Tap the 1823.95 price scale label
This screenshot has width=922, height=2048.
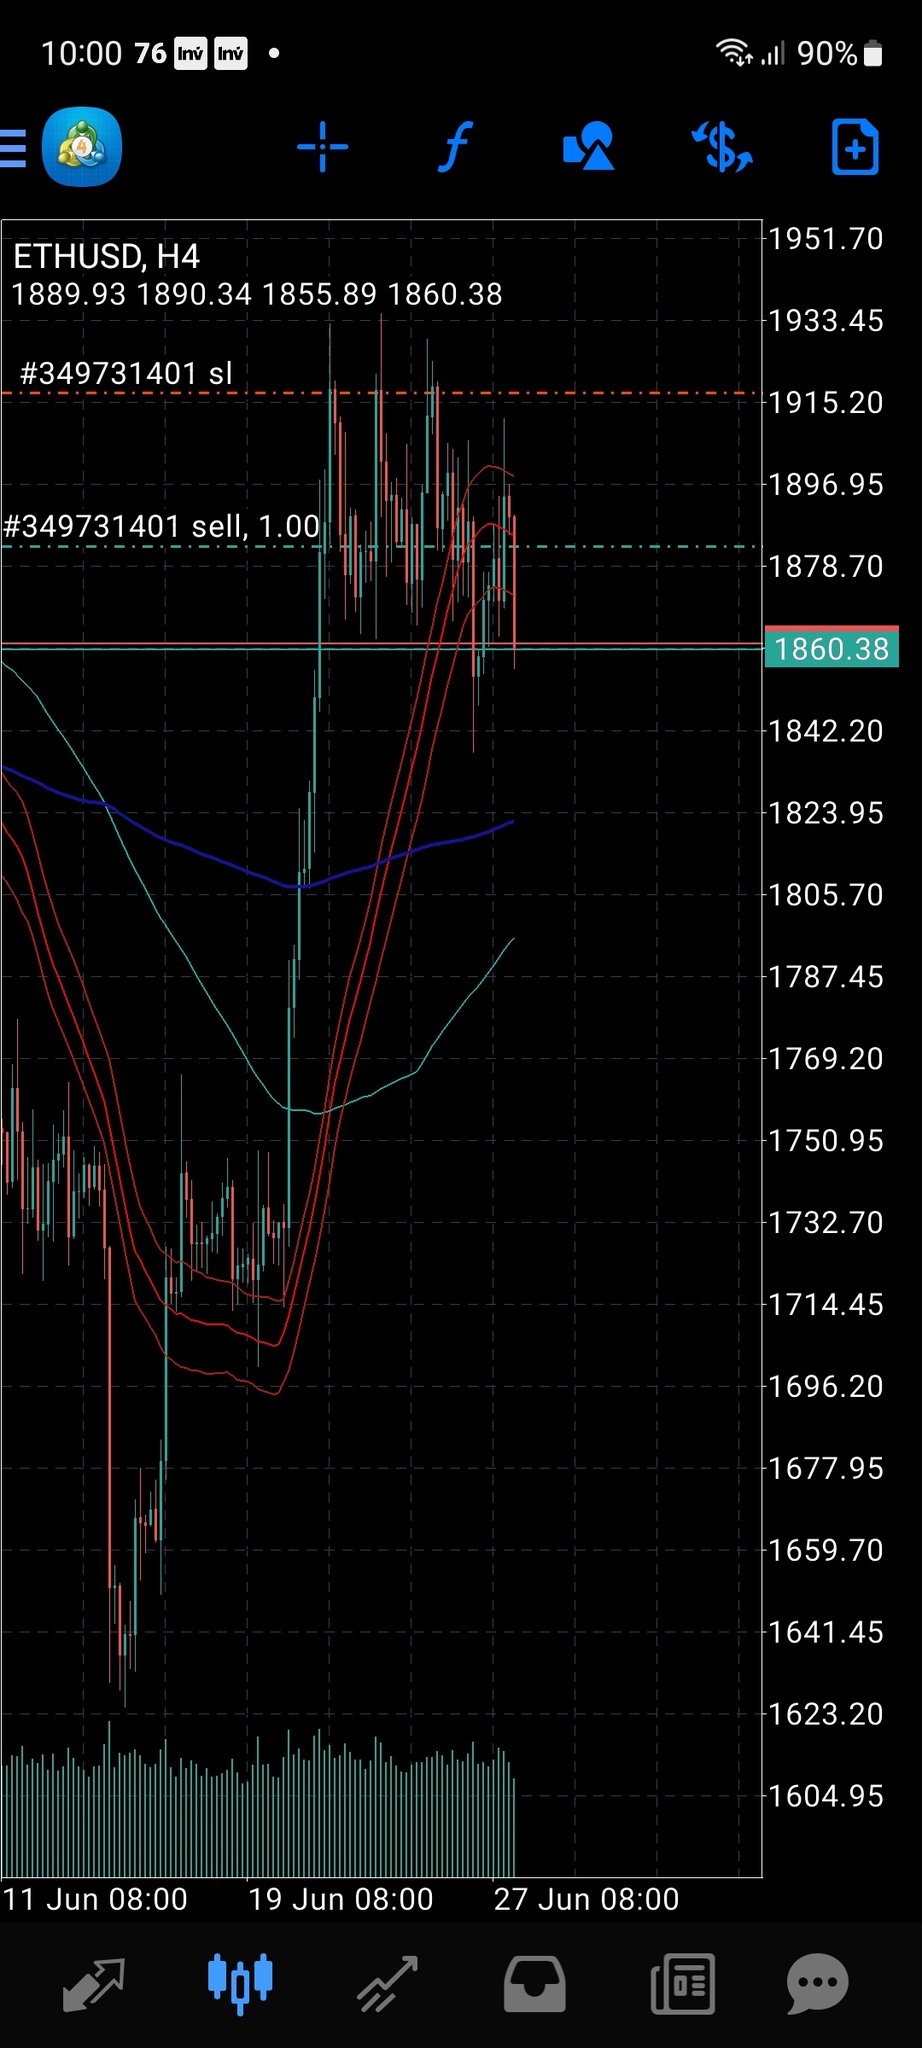pyautogui.click(x=826, y=812)
